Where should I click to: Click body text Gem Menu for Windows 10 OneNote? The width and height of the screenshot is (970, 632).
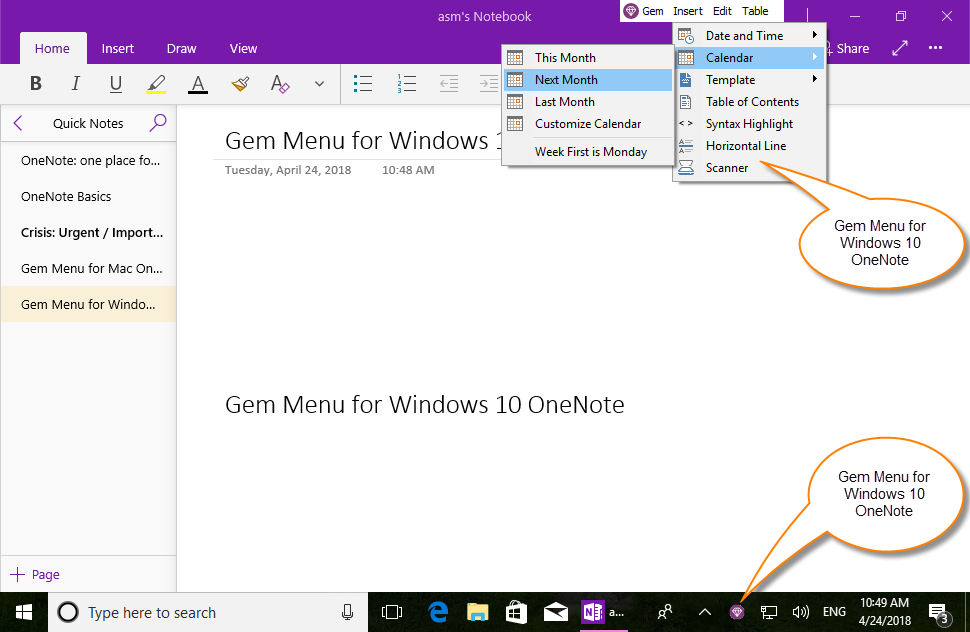pyautogui.click(x=424, y=405)
